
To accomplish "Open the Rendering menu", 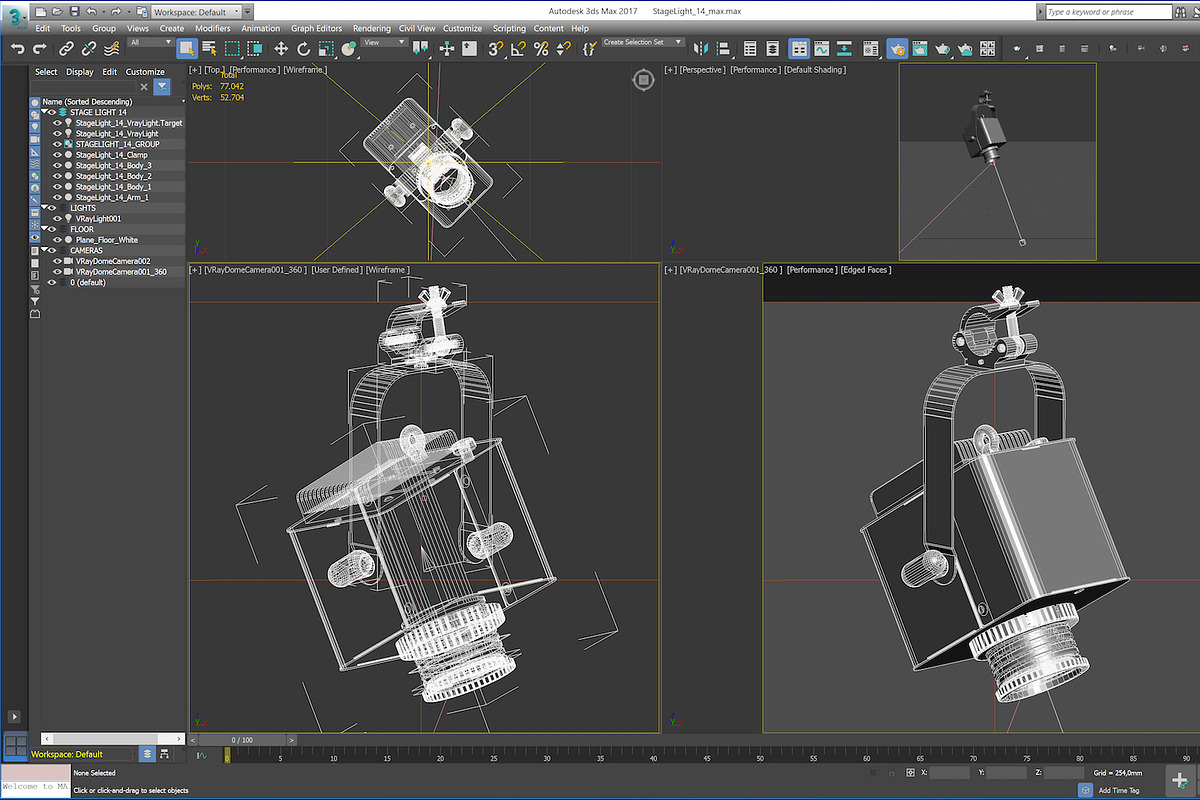I will point(372,29).
